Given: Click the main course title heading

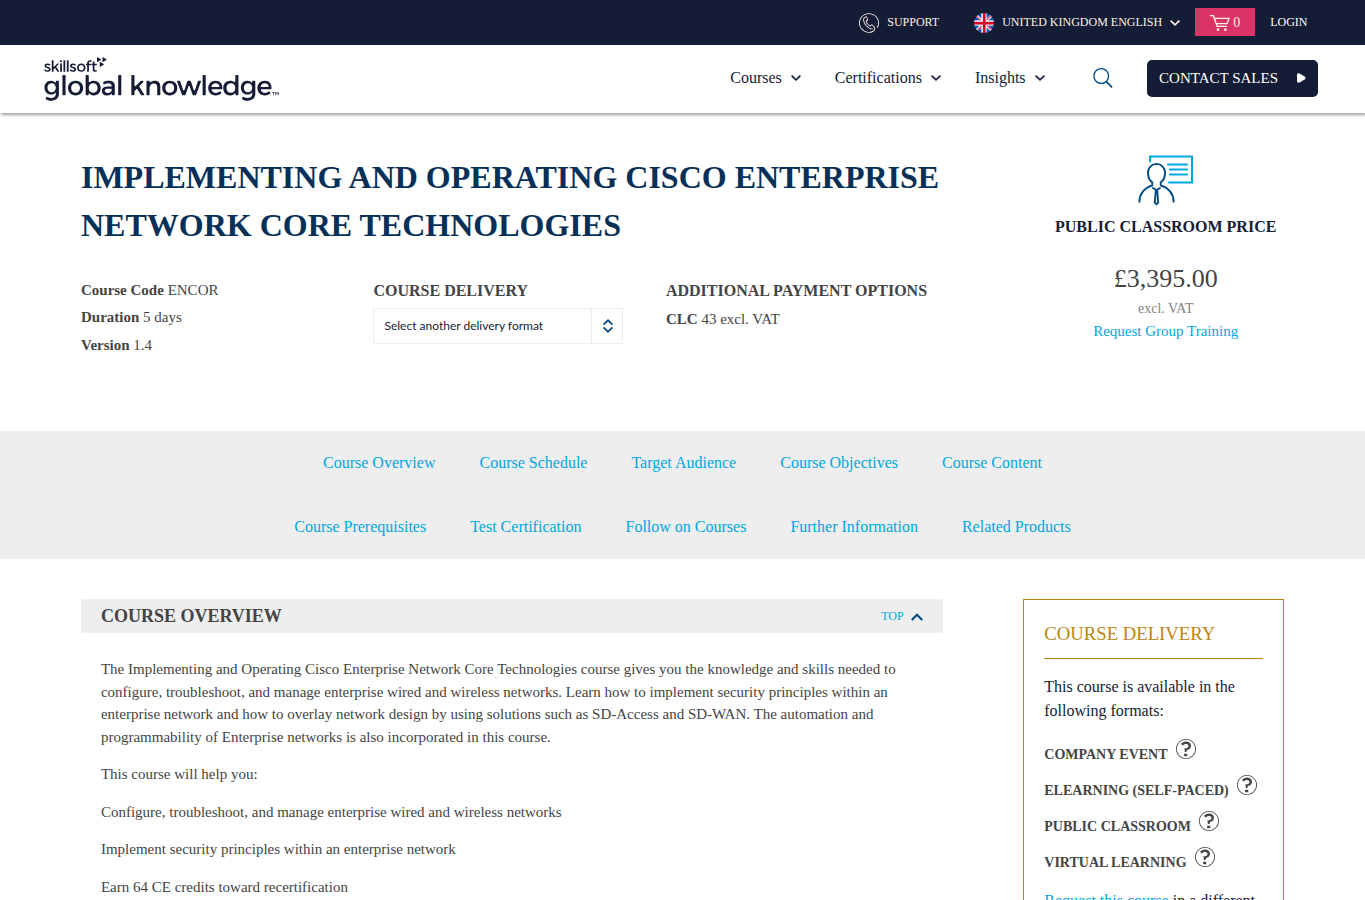Looking at the screenshot, I should coord(509,201).
